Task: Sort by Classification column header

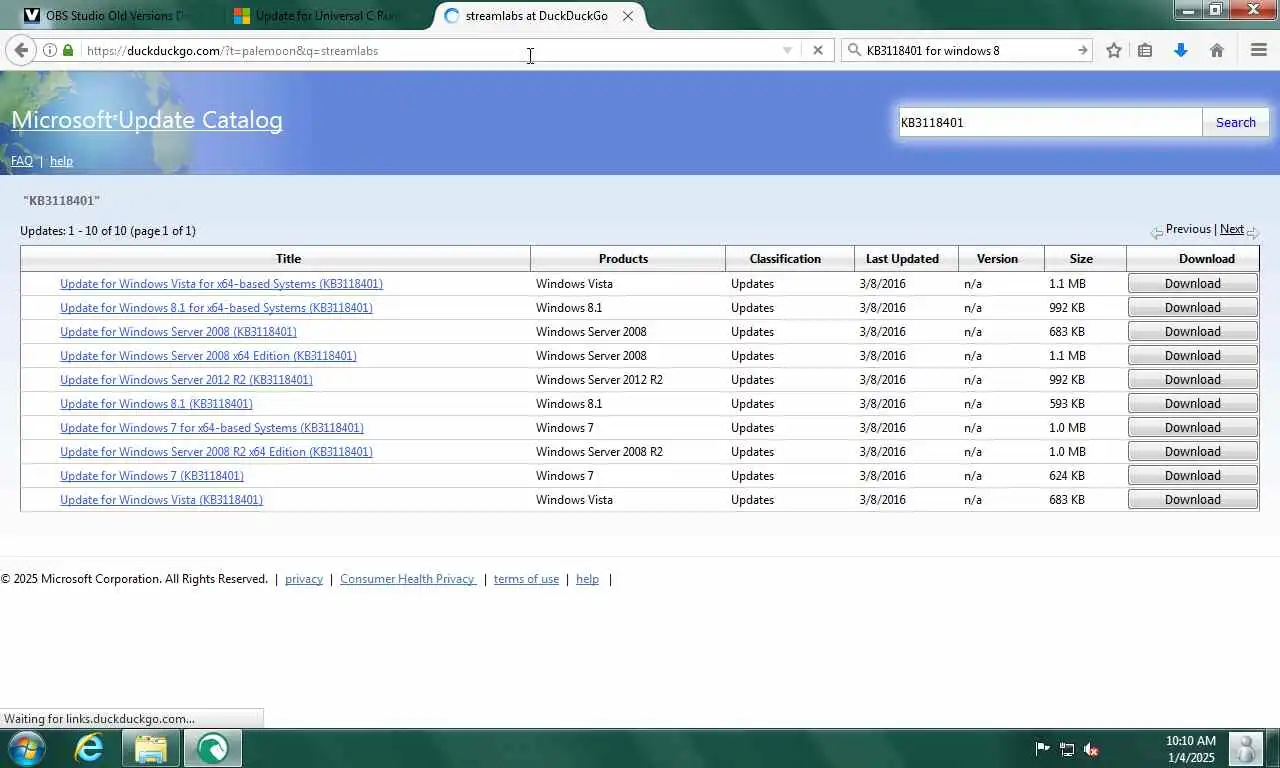Action: click(790, 259)
